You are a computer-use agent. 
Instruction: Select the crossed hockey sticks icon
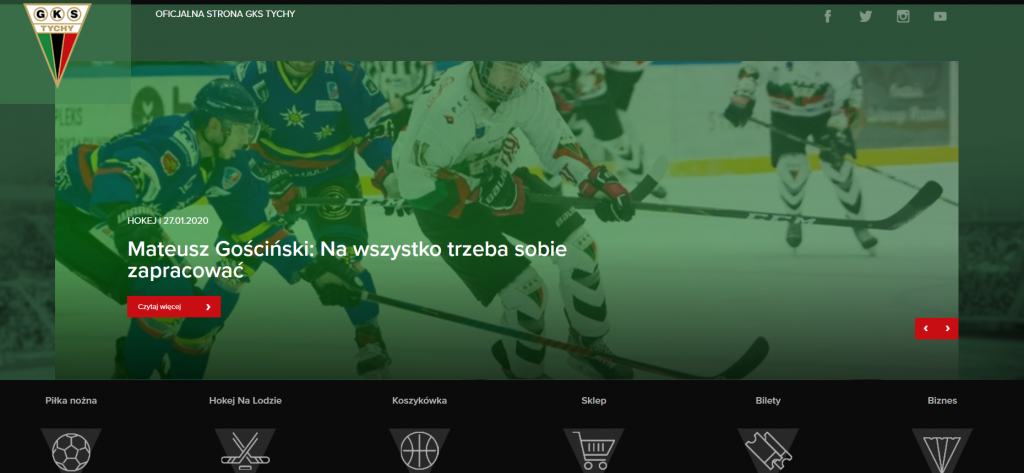click(x=245, y=451)
